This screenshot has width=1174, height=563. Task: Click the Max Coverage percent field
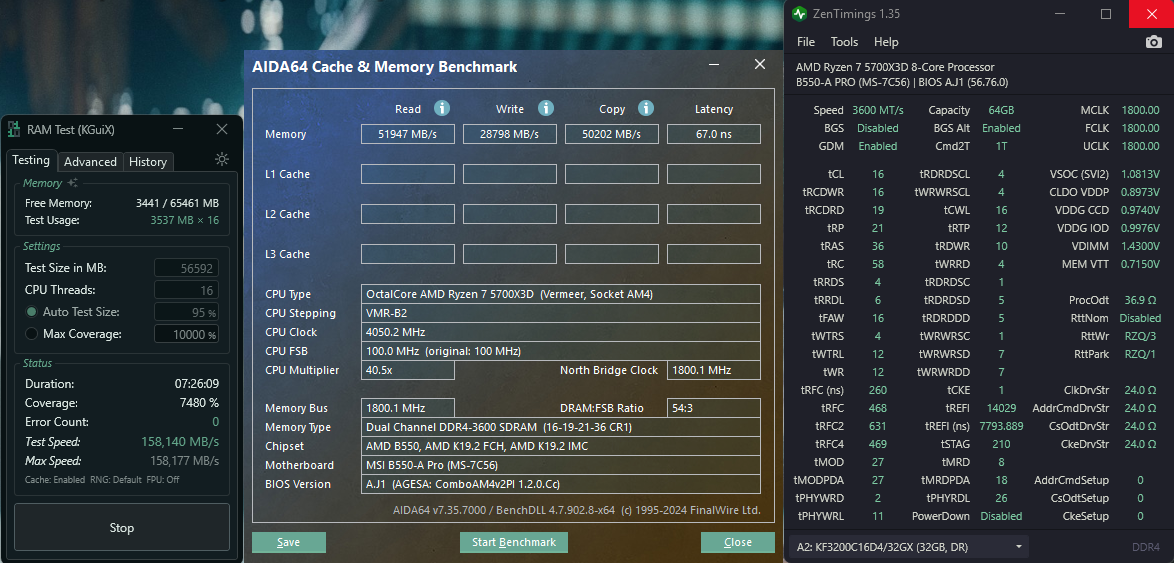click(186, 334)
